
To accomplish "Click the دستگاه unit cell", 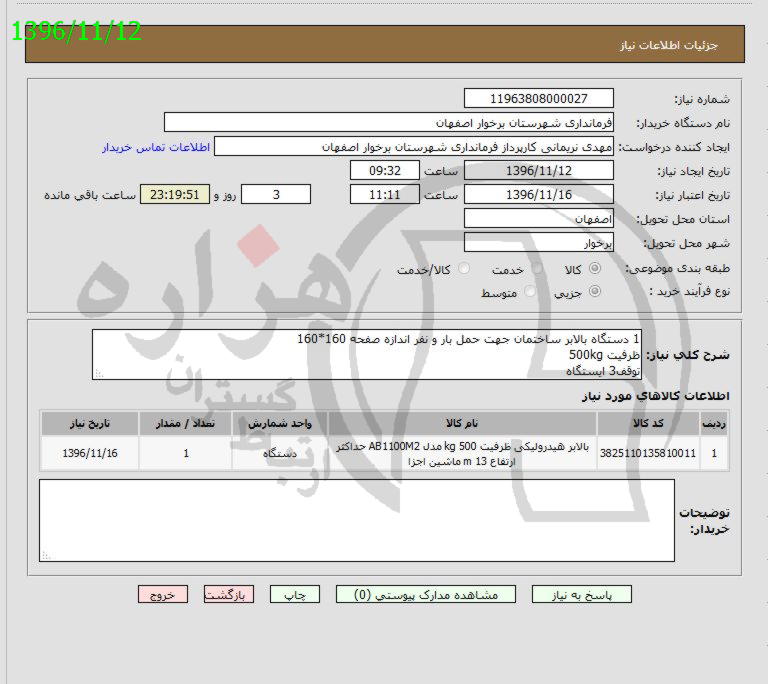I will pyautogui.click(x=280, y=453).
